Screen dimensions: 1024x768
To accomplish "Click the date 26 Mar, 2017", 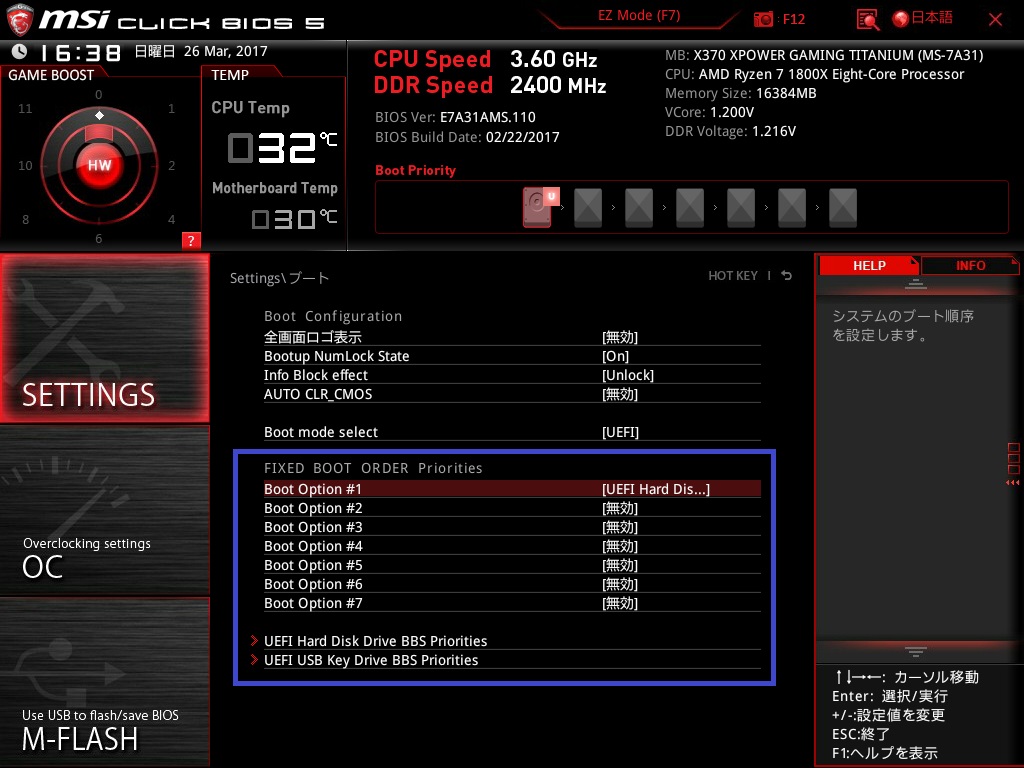I will 225,51.
